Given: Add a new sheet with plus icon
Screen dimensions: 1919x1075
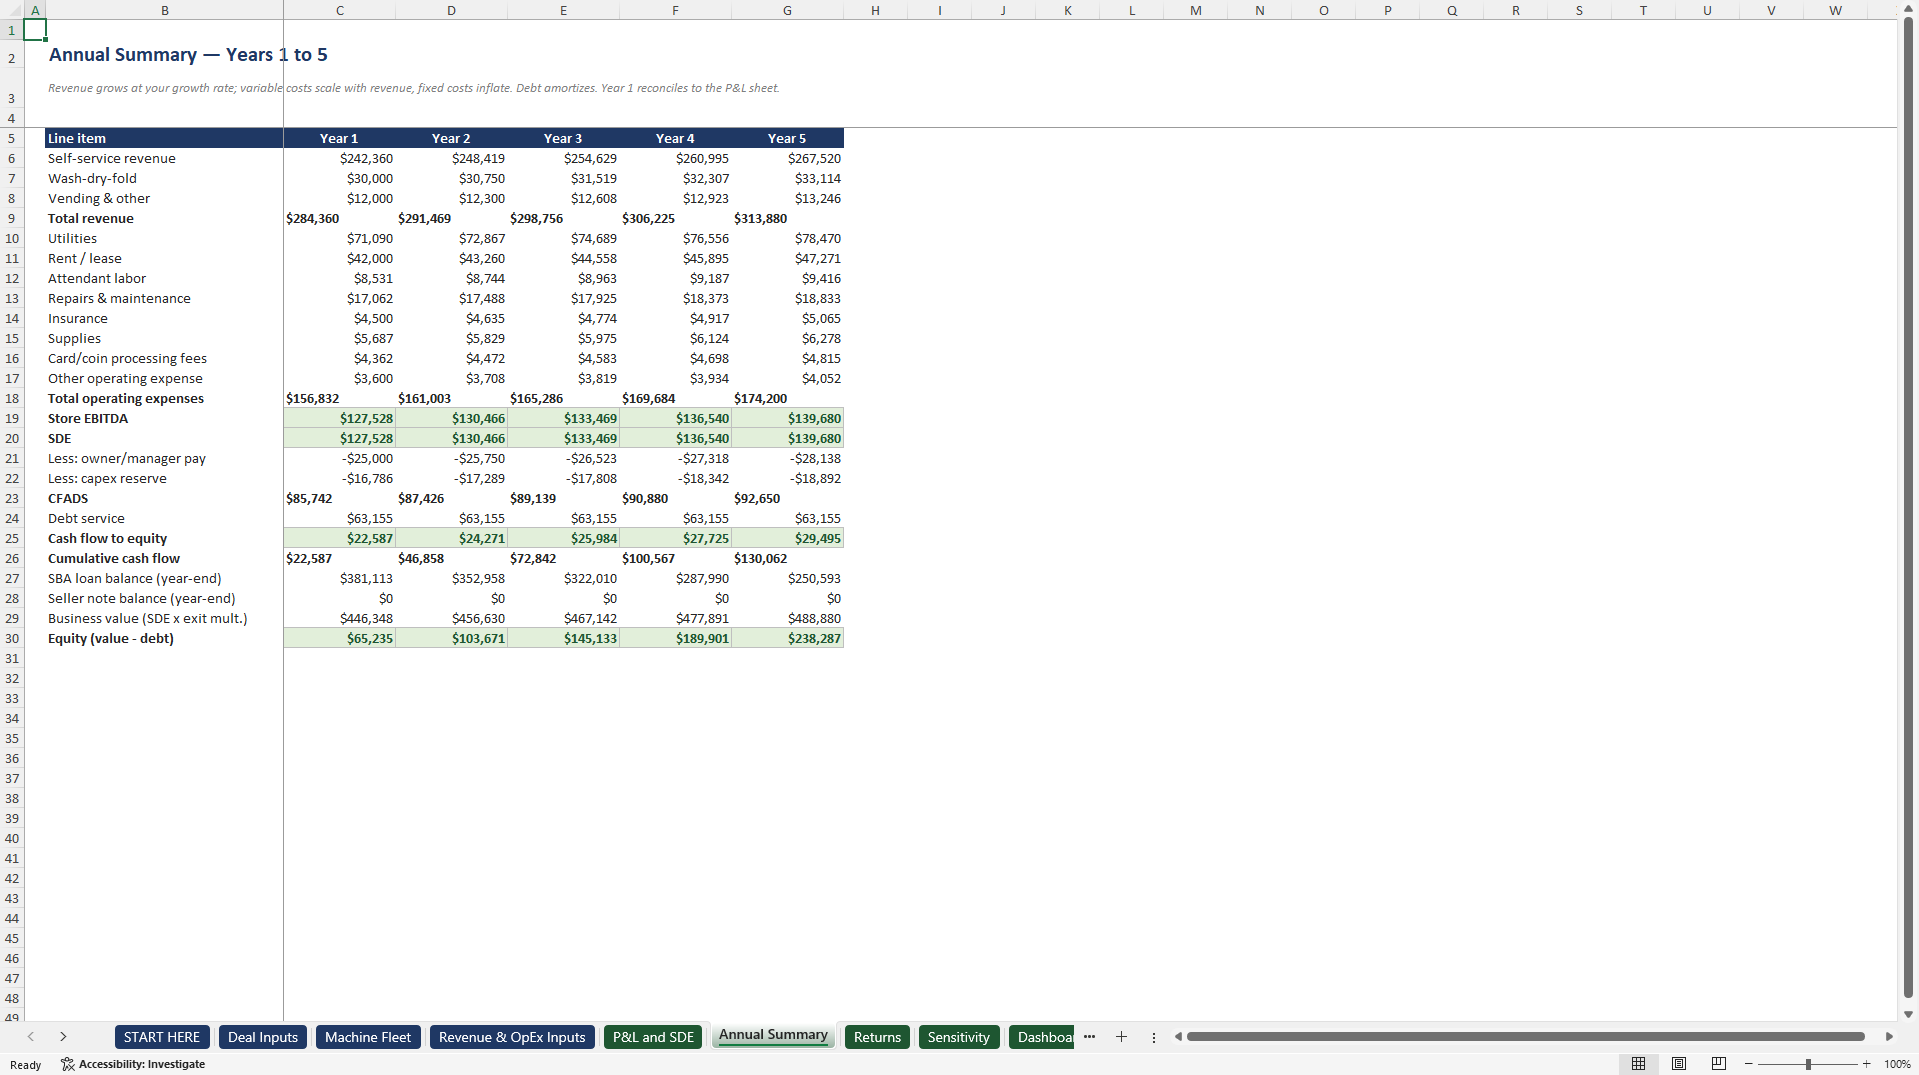Looking at the screenshot, I should pos(1121,1037).
